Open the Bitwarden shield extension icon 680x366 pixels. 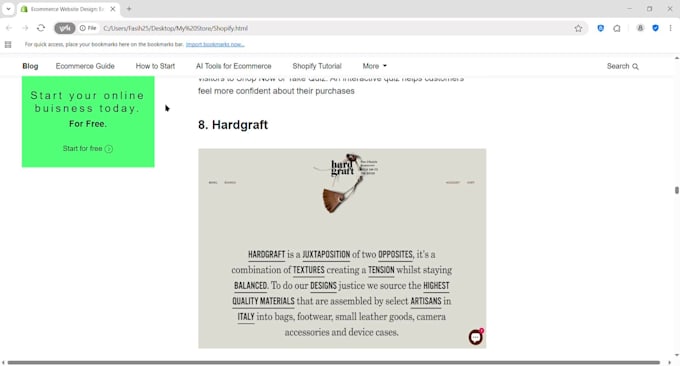click(601, 28)
